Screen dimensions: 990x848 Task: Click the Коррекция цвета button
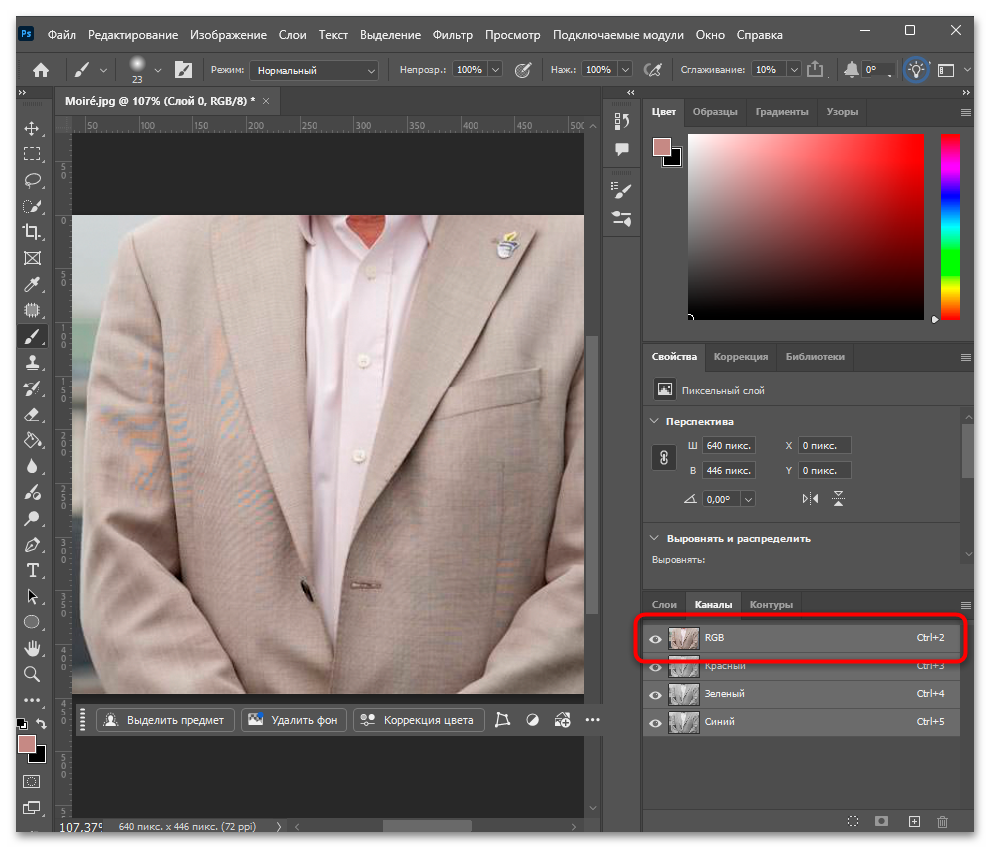(419, 720)
